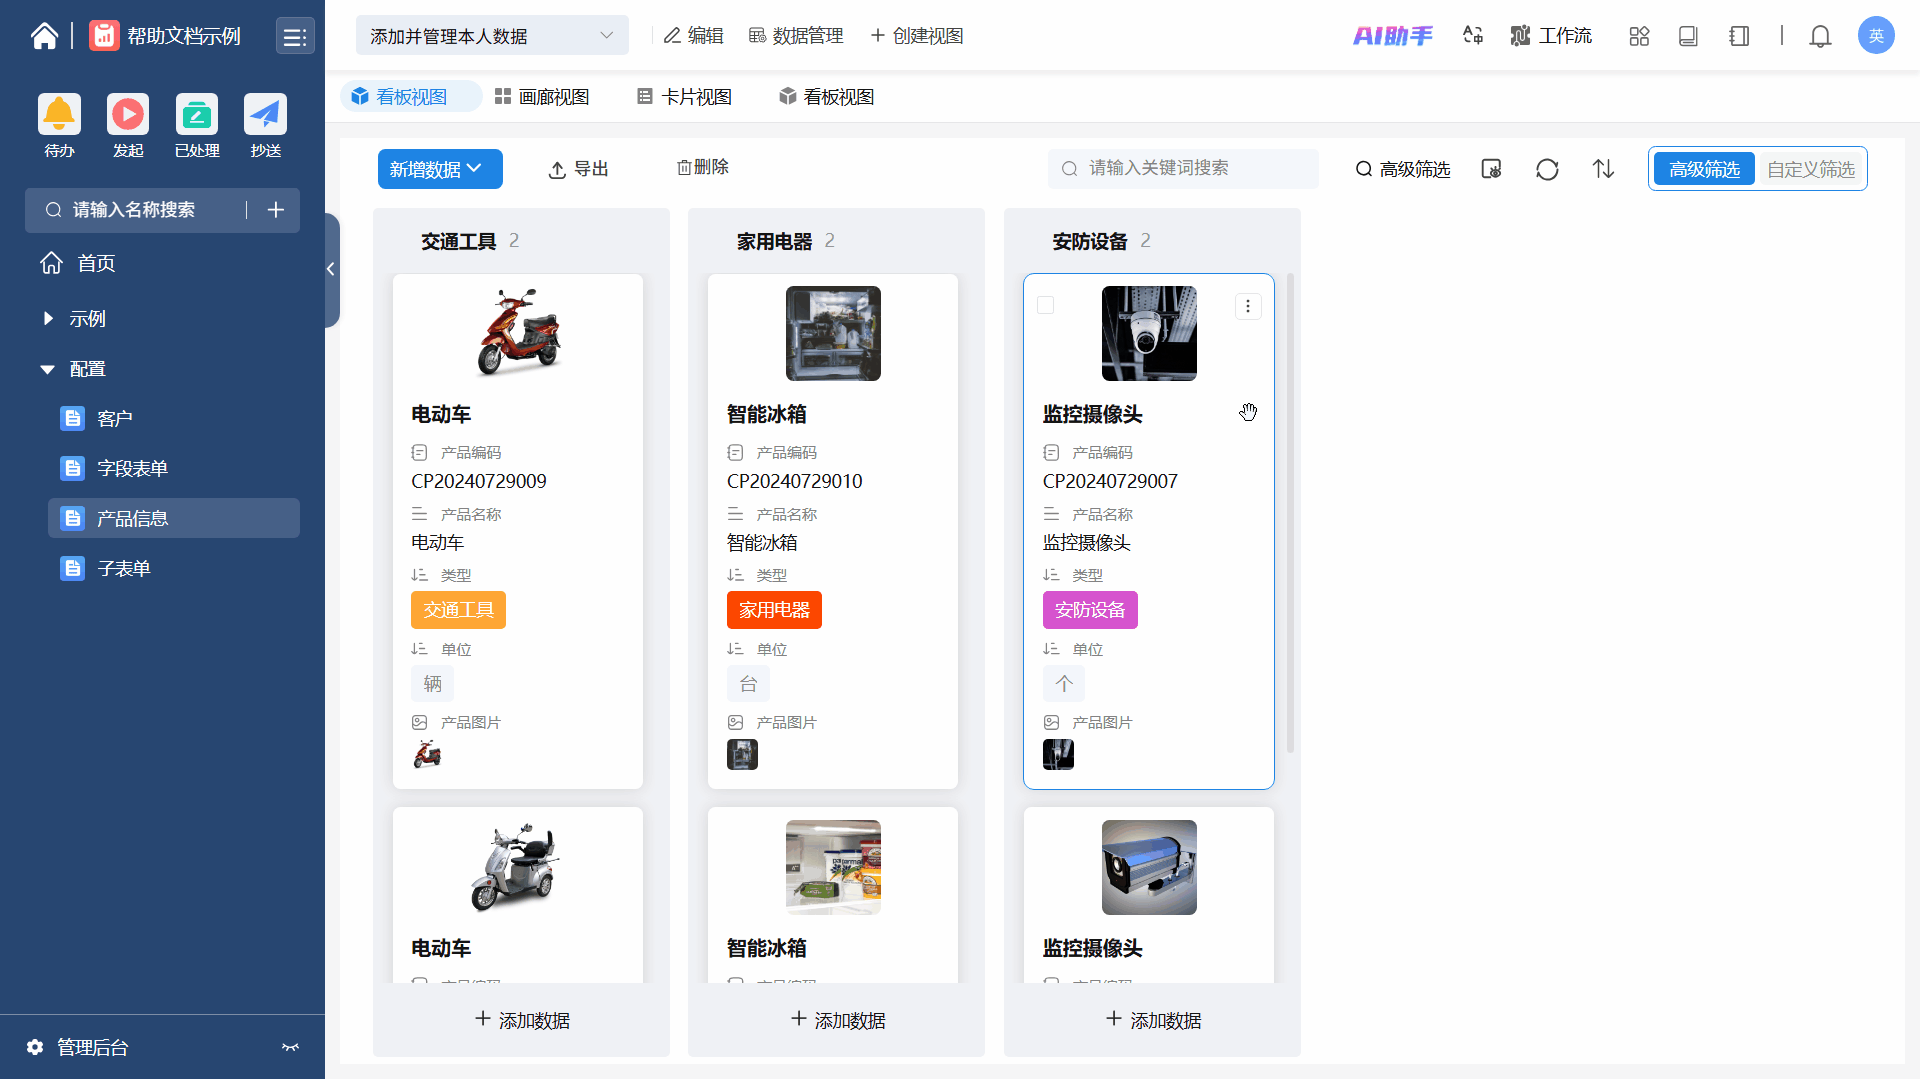This screenshot has width=1920, height=1079.
Task: Open the 新增数据 dropdown button
Action: pyautogui.click(x=440, y=169)
